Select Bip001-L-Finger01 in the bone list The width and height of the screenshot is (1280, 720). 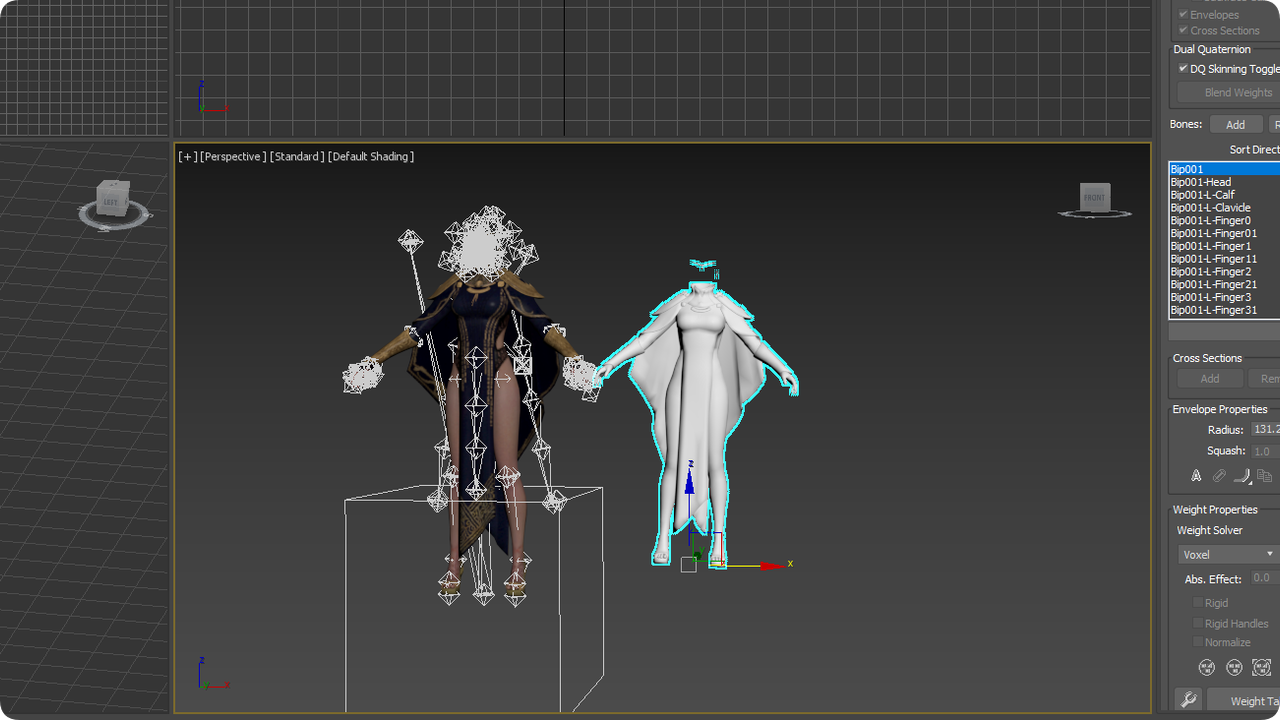tap(1225, 233)
